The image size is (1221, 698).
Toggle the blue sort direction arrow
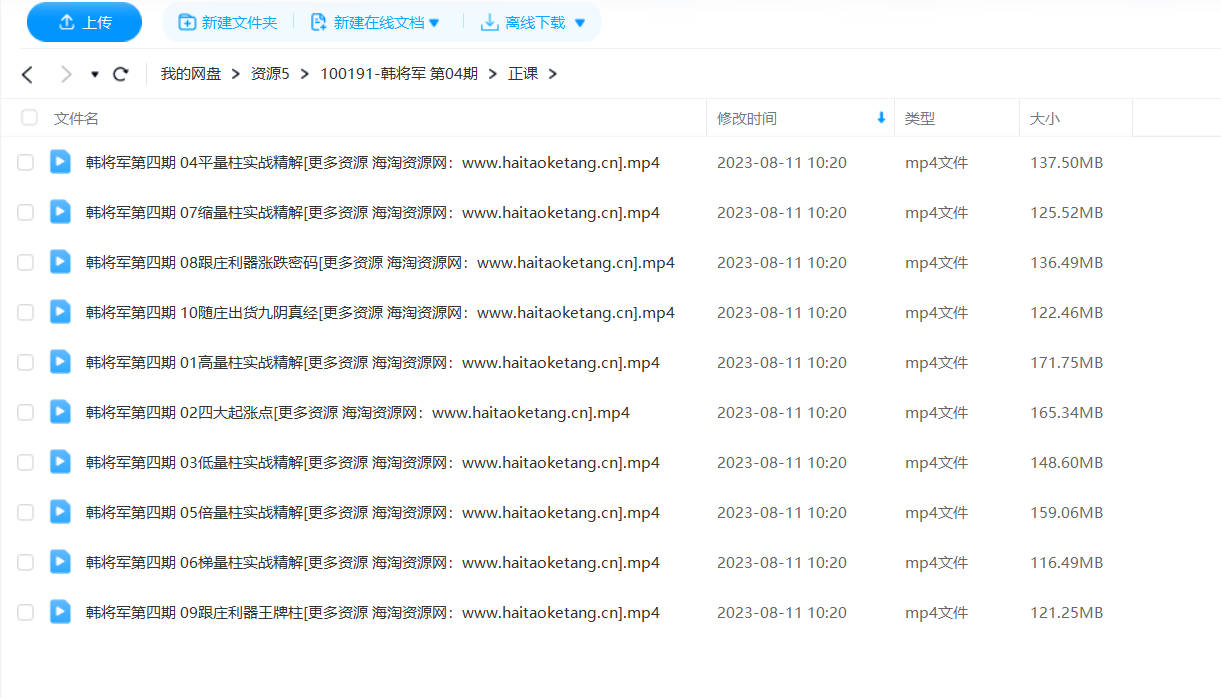point(881,117)
